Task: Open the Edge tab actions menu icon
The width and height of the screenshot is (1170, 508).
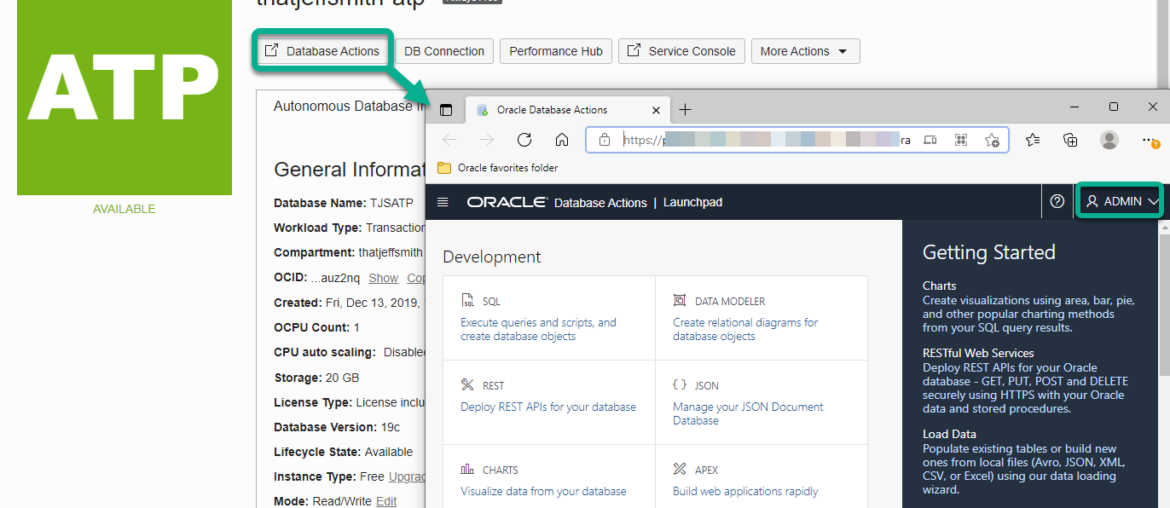Action: (445, 110)
